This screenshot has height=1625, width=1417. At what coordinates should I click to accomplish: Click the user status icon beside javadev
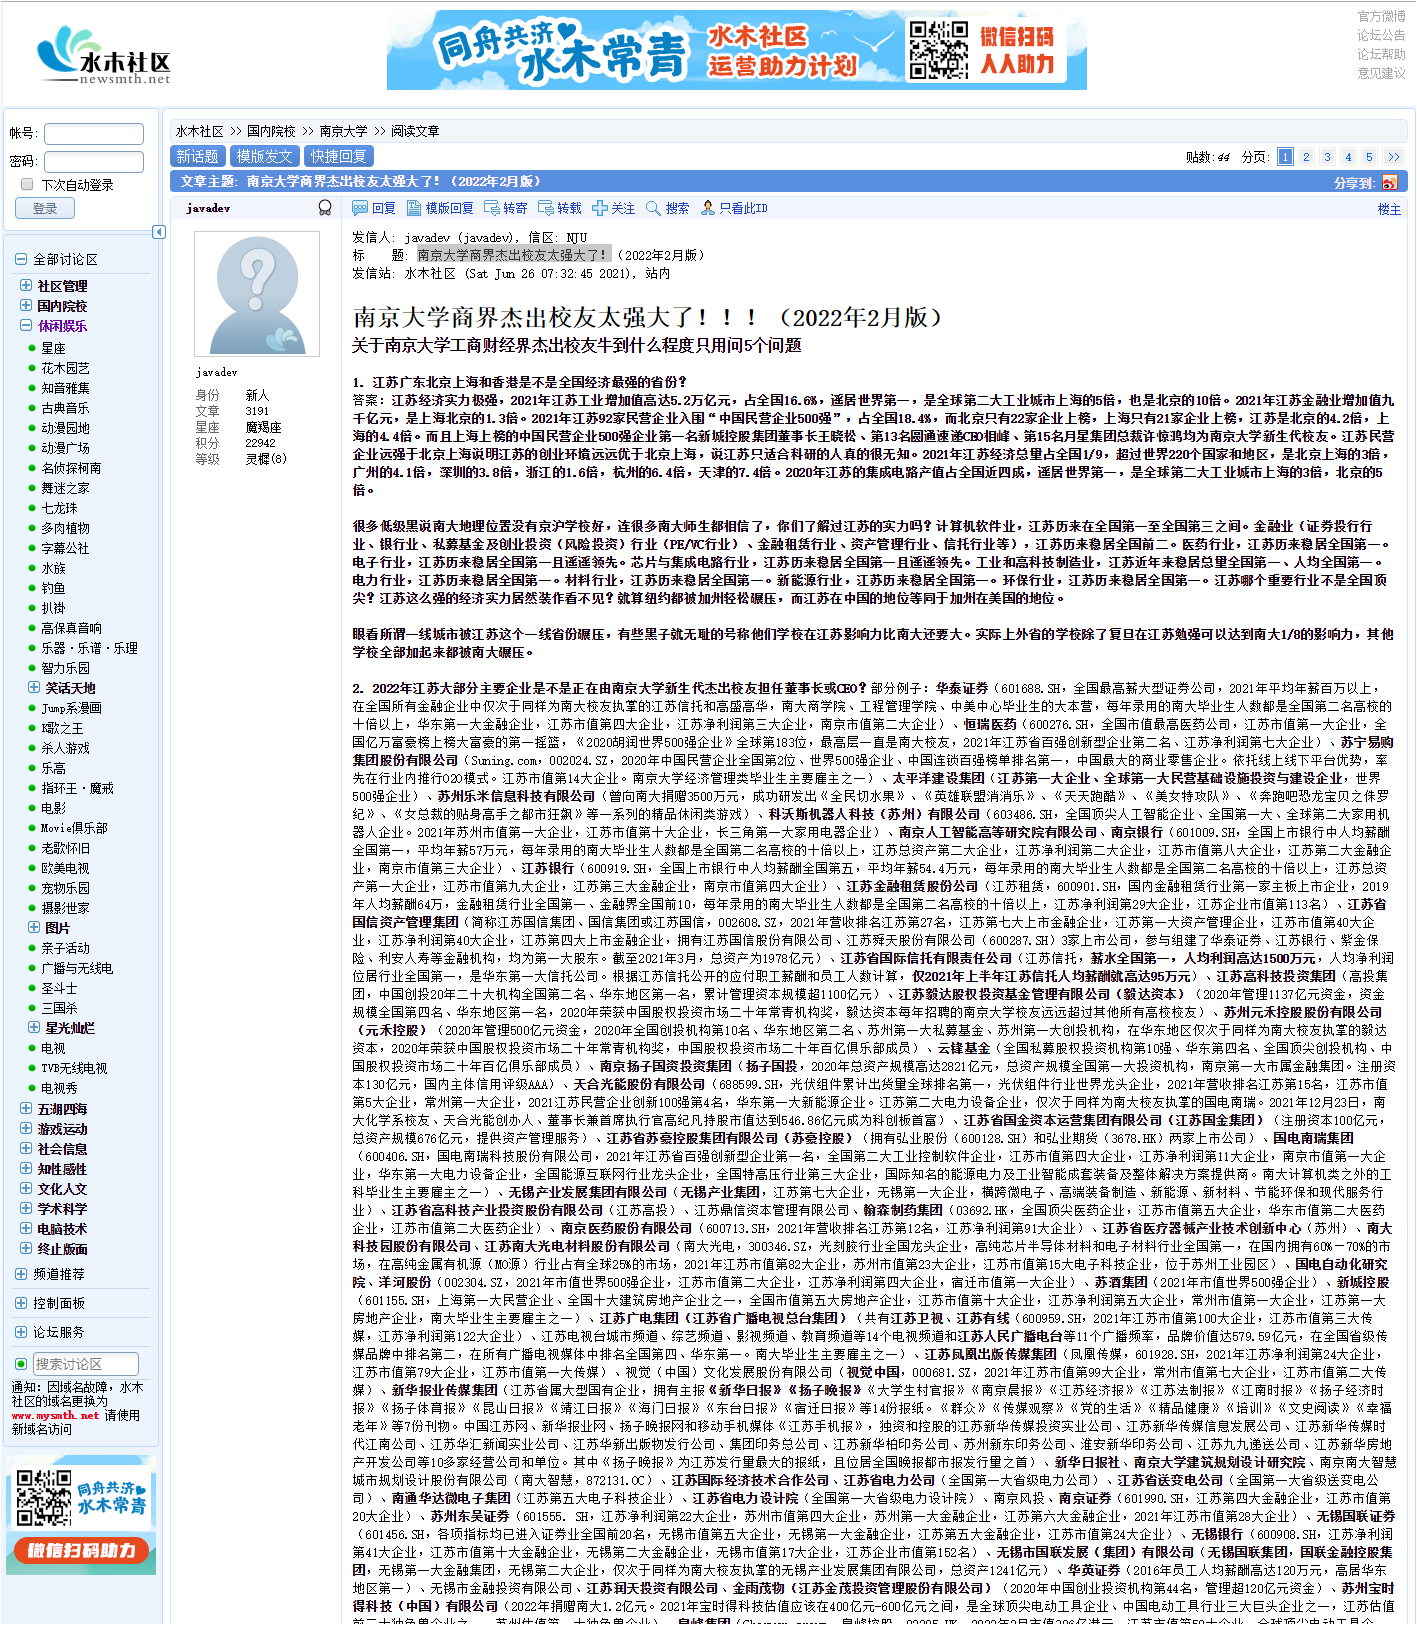pyautogui.click(x=325, y=208)
